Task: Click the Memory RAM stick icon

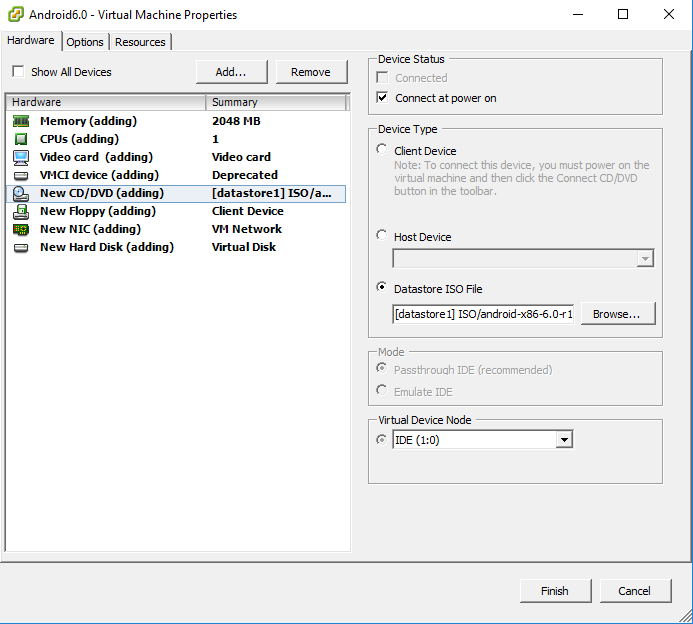Action: point(21,121)
